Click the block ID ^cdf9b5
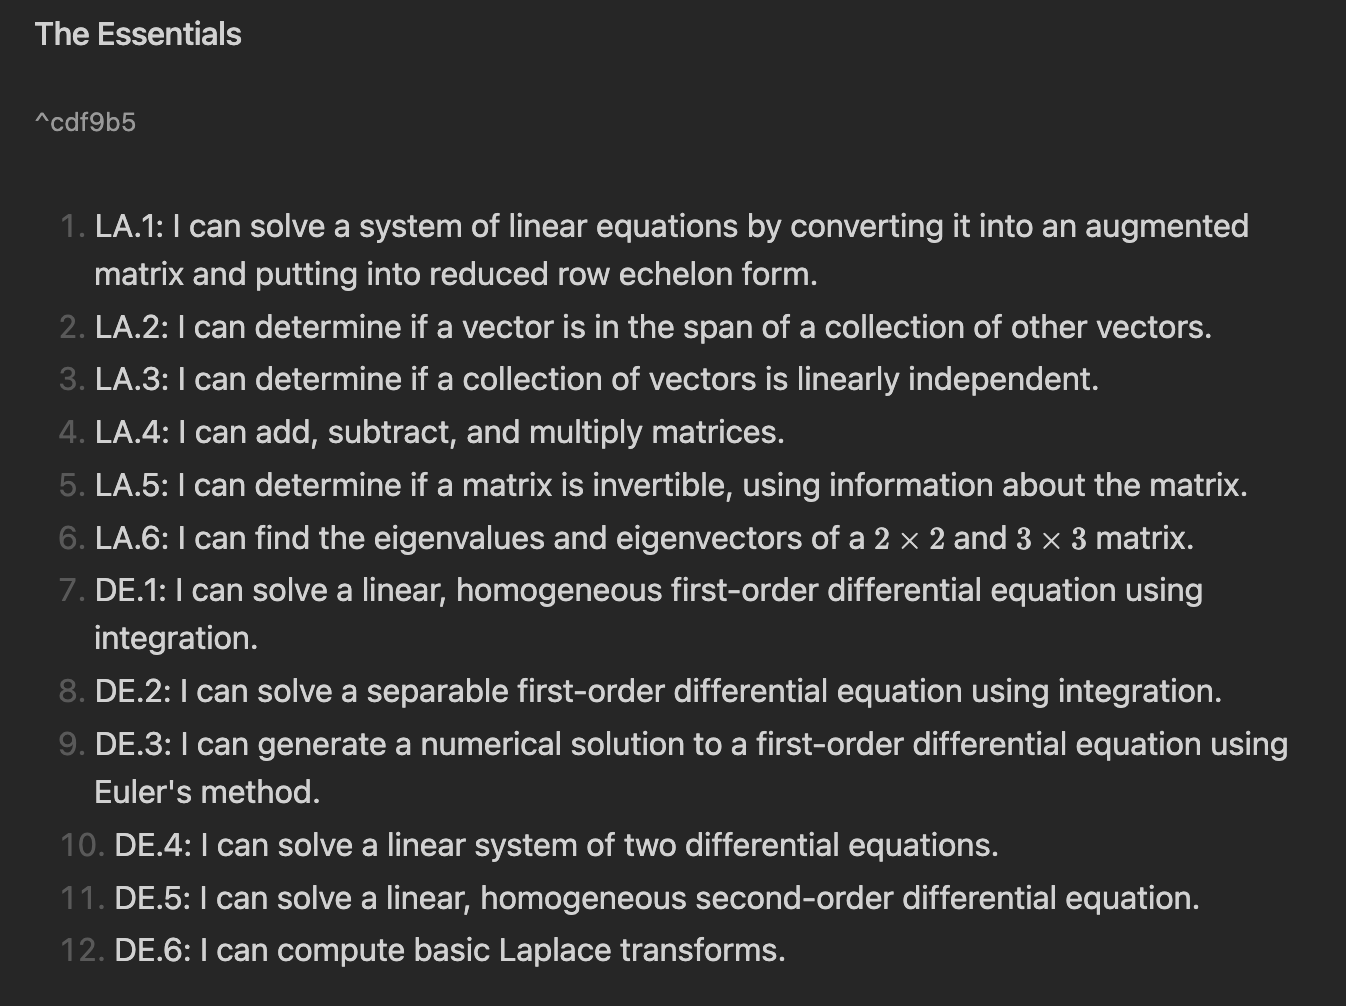1346x1006 pixels. coord(85,123)
